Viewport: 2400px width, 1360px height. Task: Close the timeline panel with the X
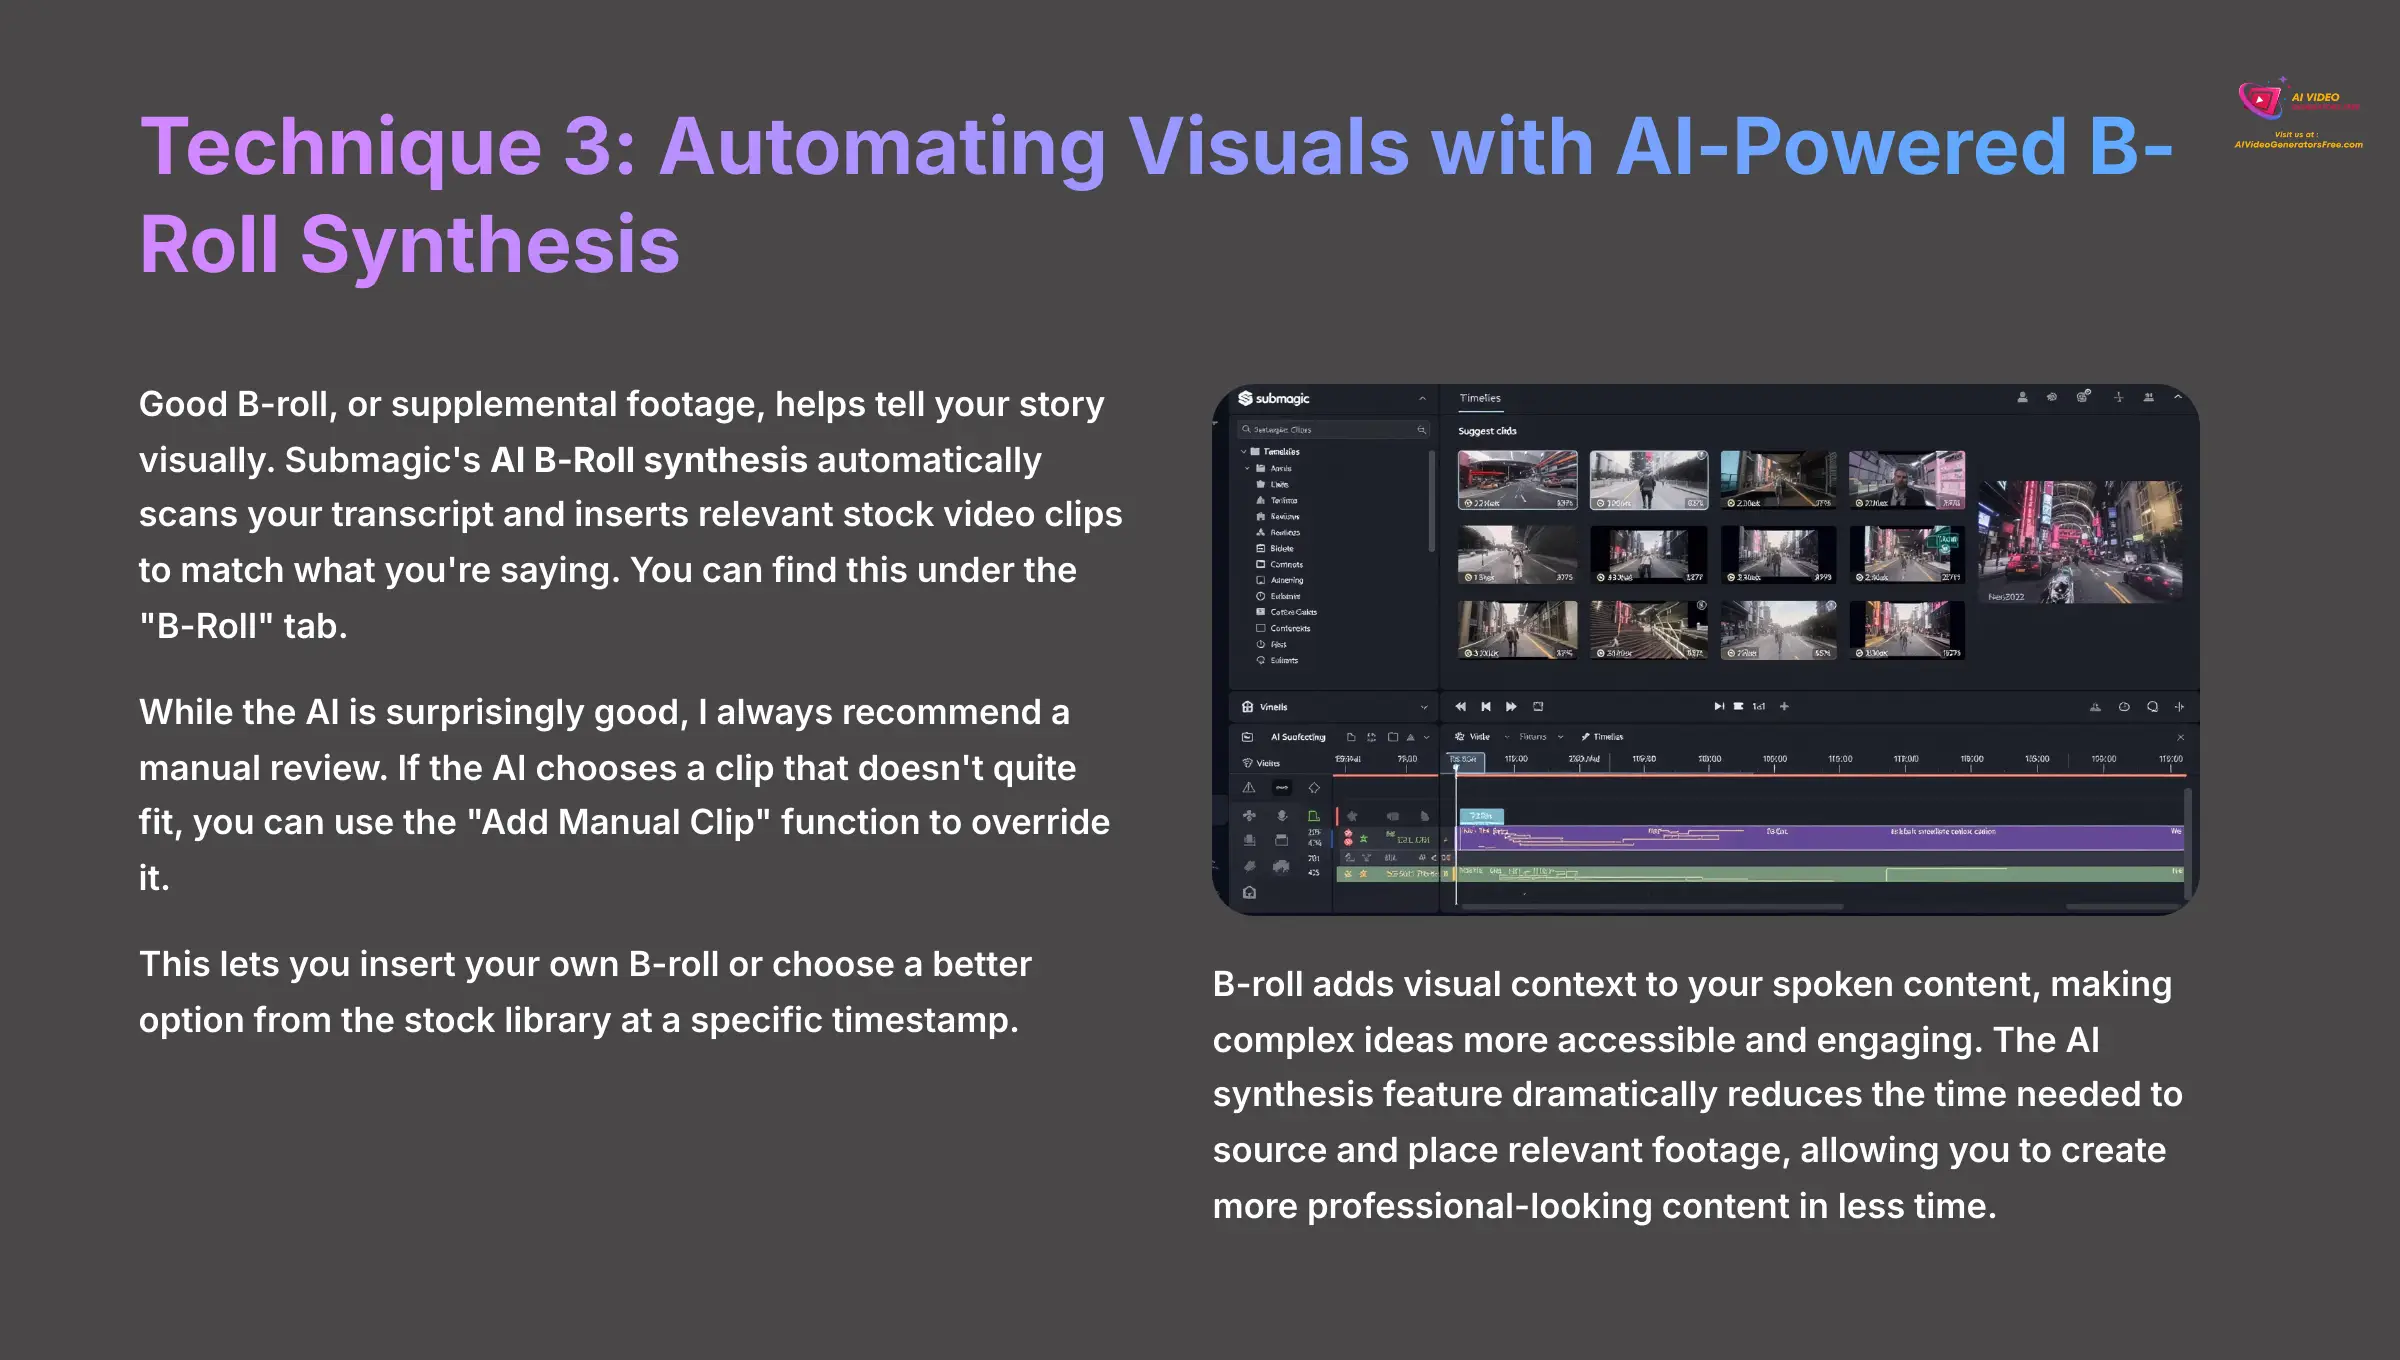tap(2181, 738)
